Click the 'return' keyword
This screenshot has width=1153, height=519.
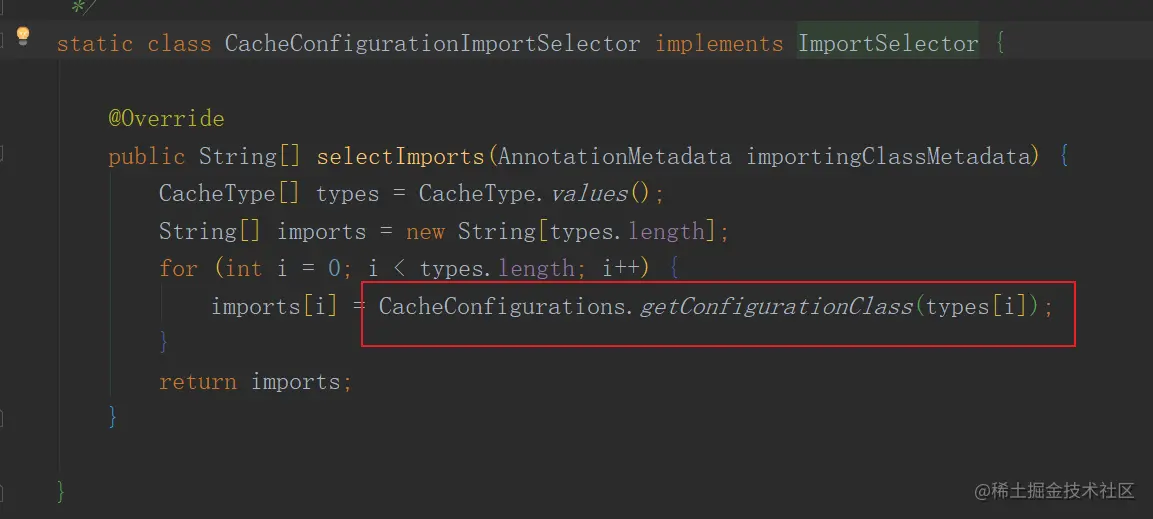(197, 382)
